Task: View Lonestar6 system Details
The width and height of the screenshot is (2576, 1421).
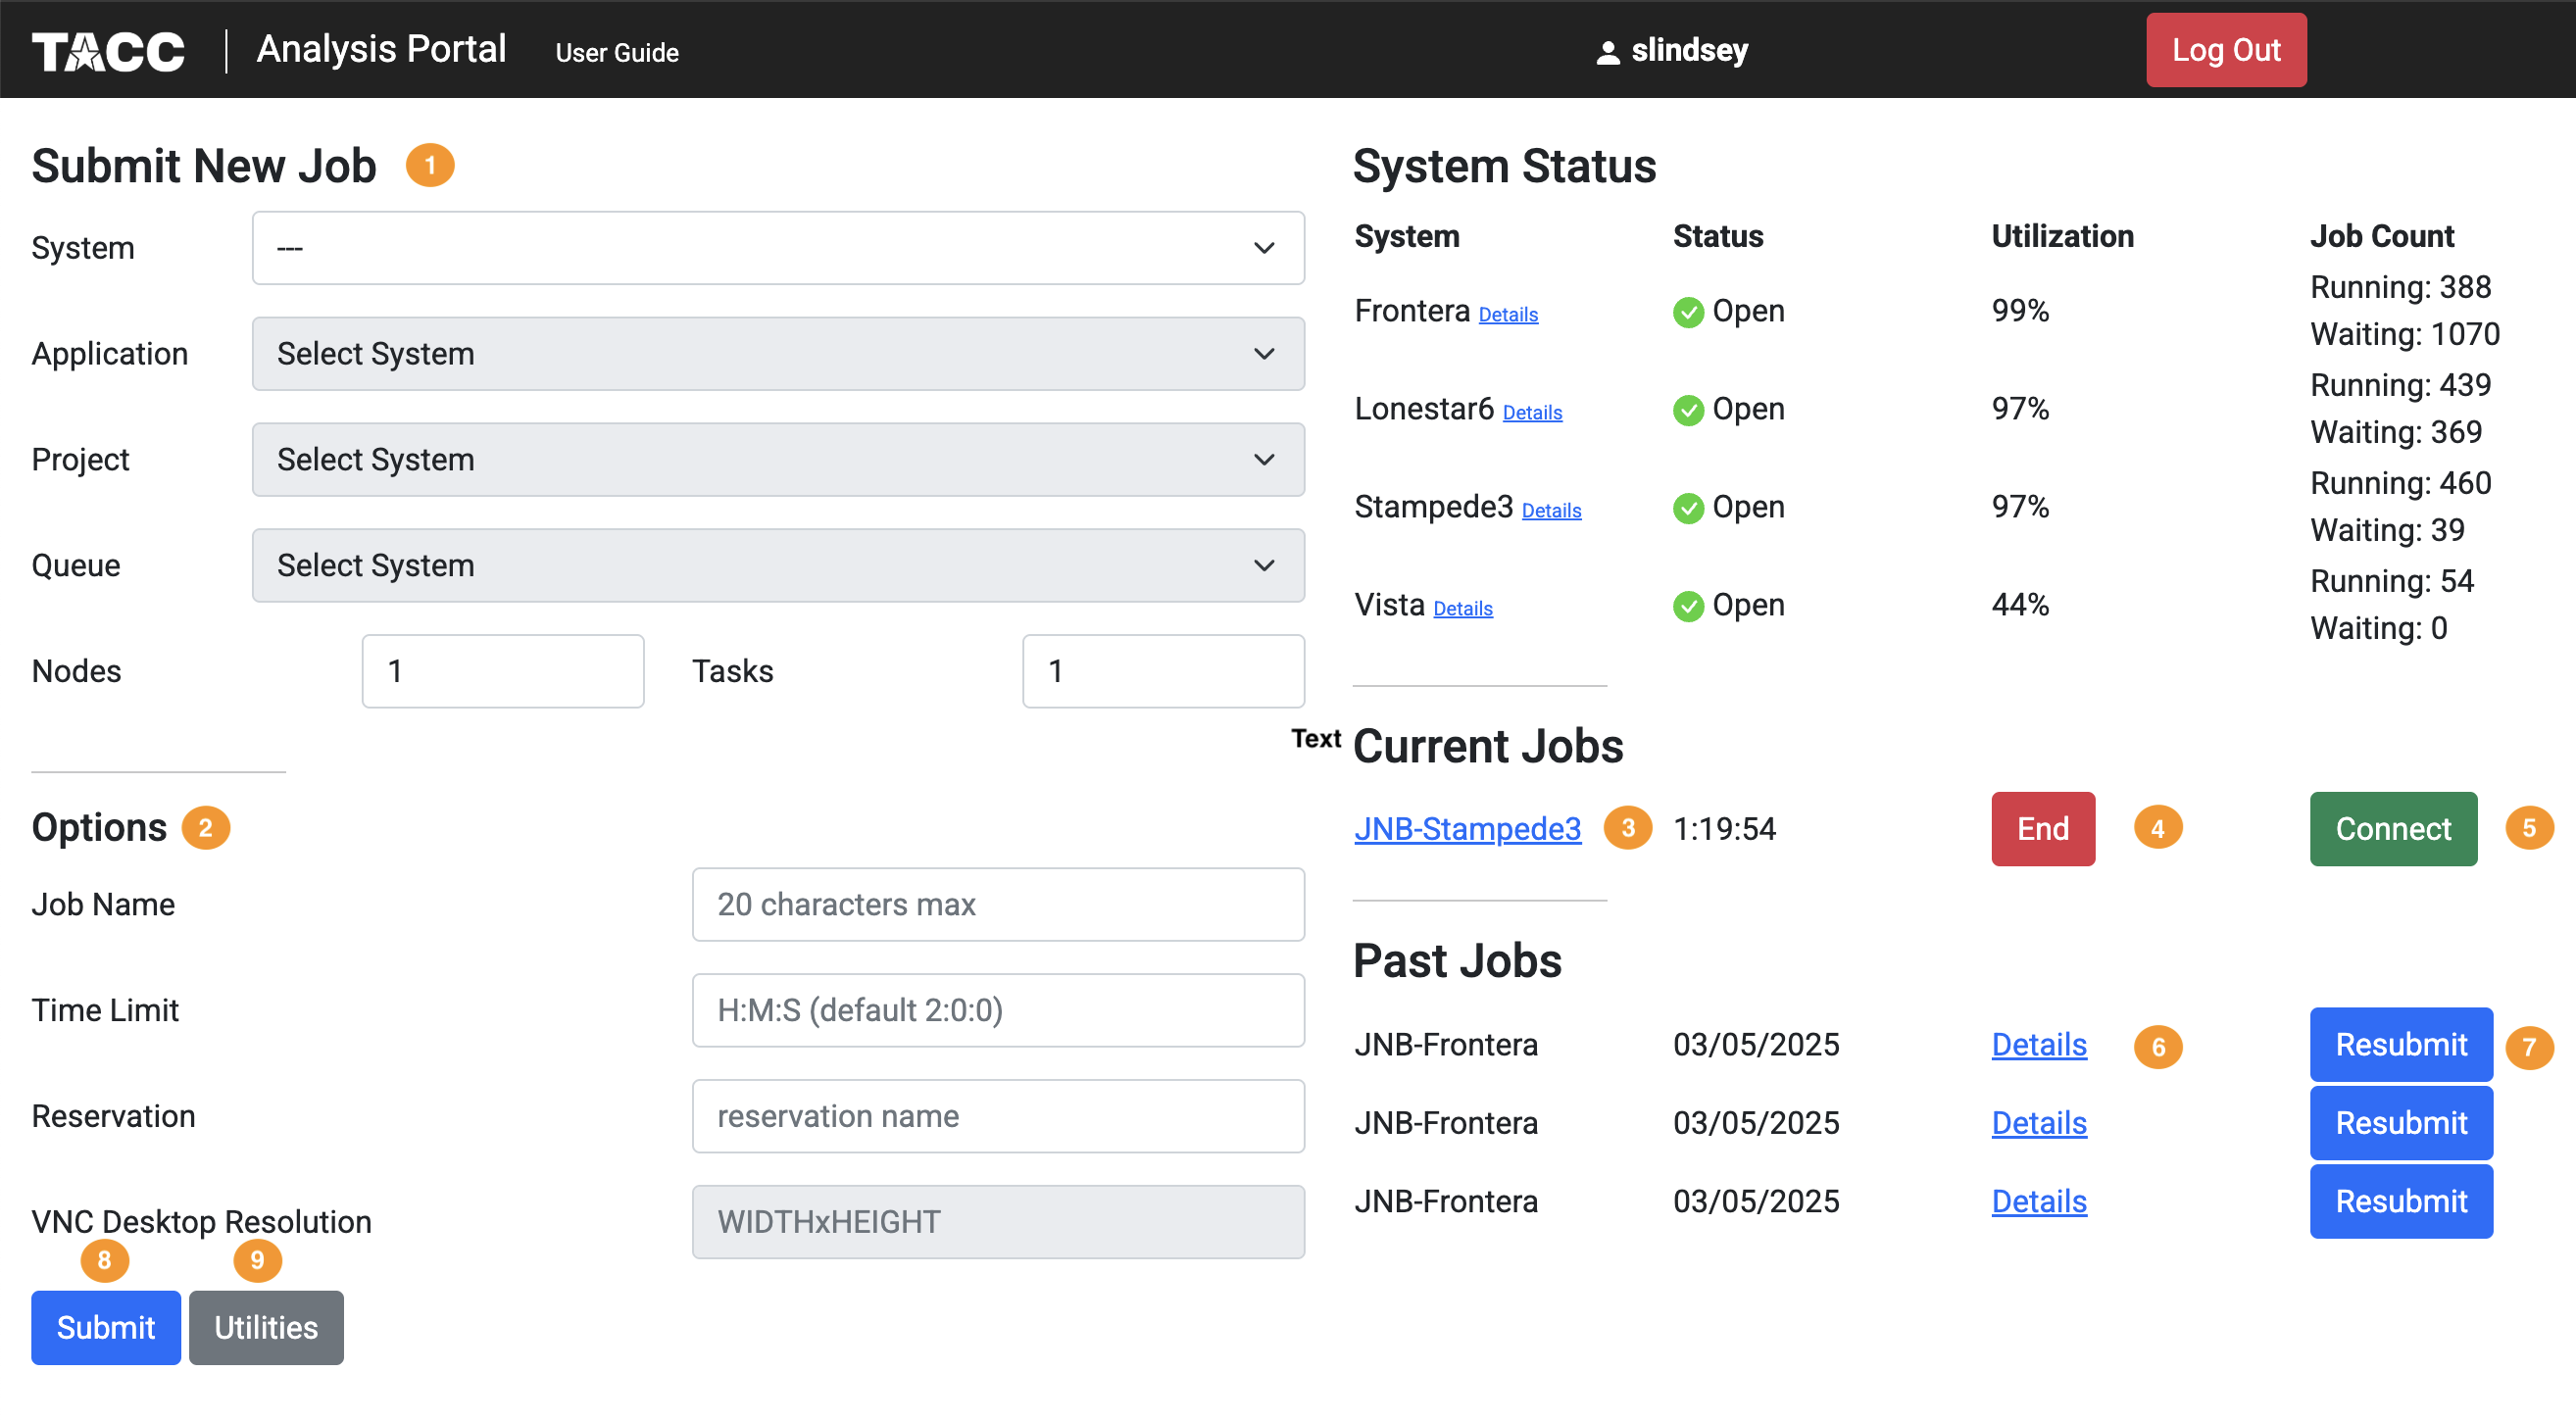Action: tap(1532, 413)
